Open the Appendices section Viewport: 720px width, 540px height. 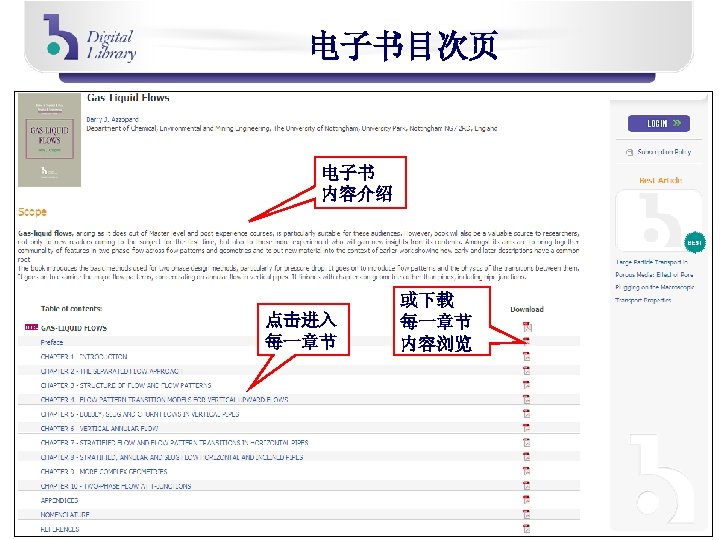point(59,500)
